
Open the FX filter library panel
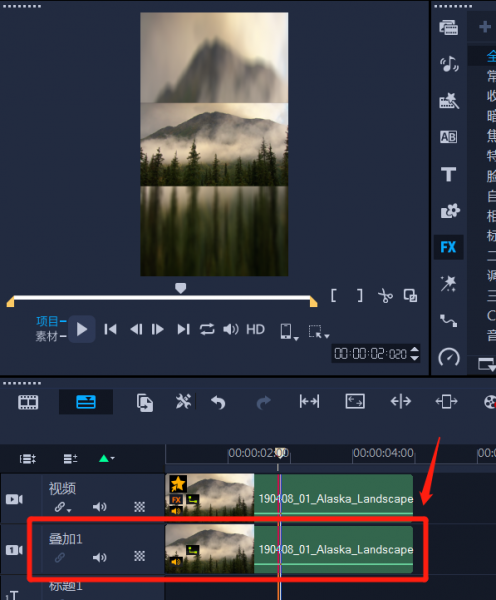tap(448, 247)
